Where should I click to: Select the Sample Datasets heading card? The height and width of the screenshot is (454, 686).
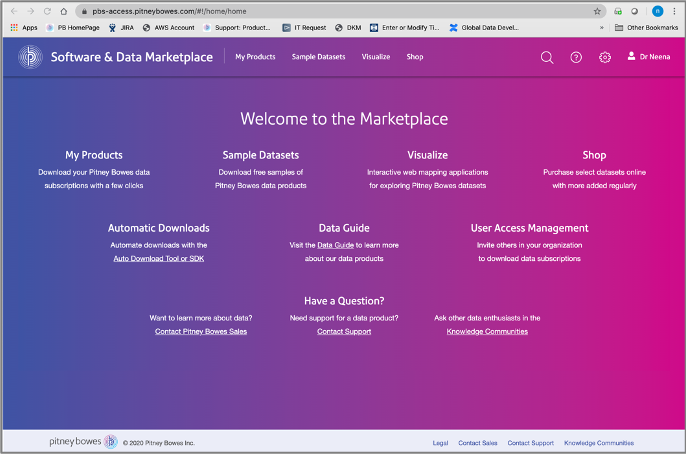point(261,155)
